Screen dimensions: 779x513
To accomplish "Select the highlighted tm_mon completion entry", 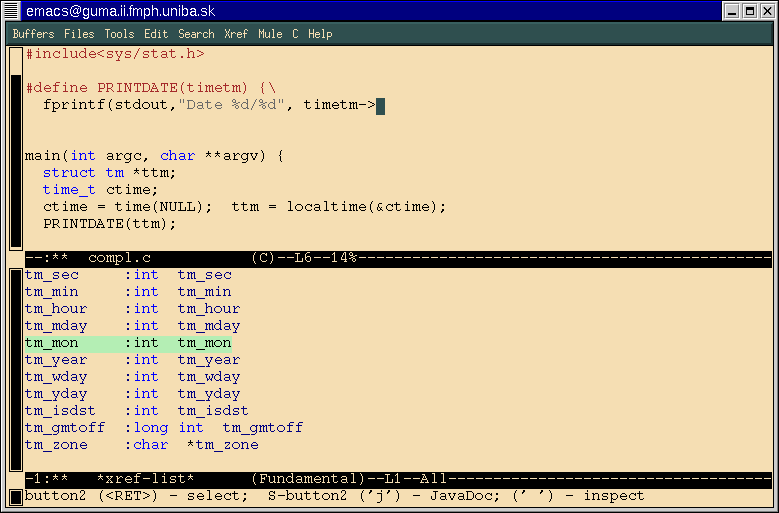I will pyautogui.click(x=128, y=343).
